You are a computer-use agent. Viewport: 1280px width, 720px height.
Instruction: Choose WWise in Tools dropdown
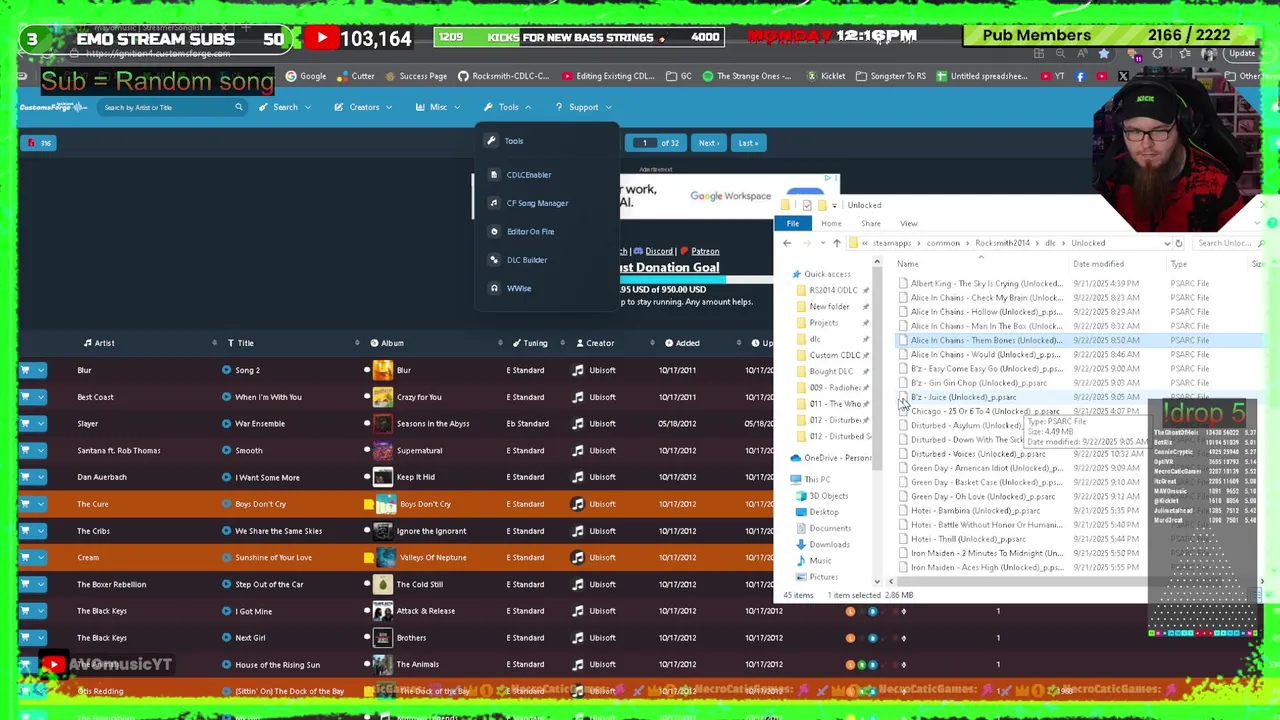point(518,288)
